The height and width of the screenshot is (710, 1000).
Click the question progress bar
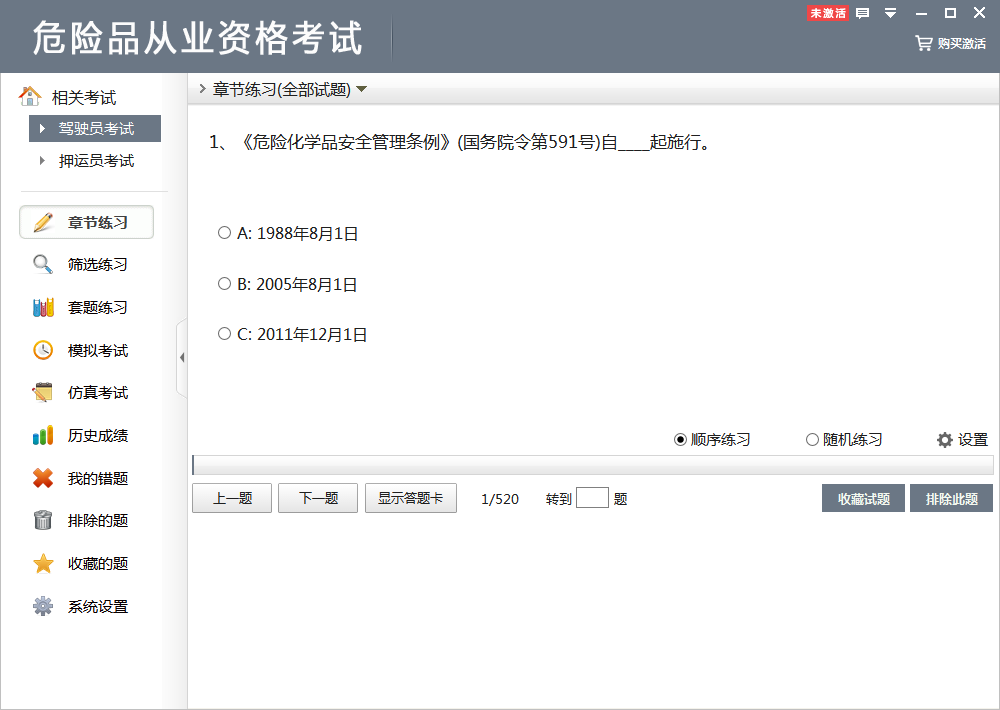pyautogui.click(x=594, y=462)
